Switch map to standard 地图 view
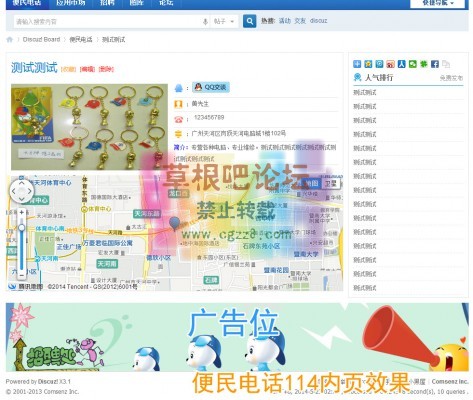 311,183
